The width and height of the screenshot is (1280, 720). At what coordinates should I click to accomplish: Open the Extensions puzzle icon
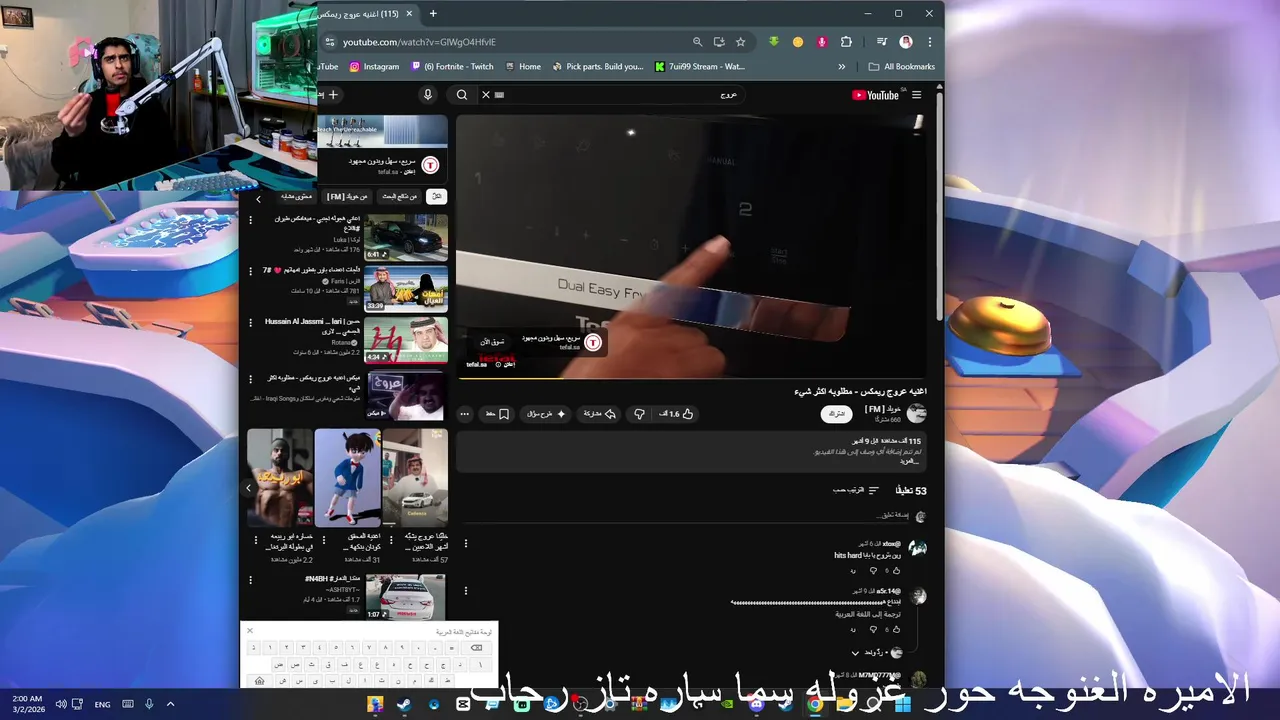(846, 42)
